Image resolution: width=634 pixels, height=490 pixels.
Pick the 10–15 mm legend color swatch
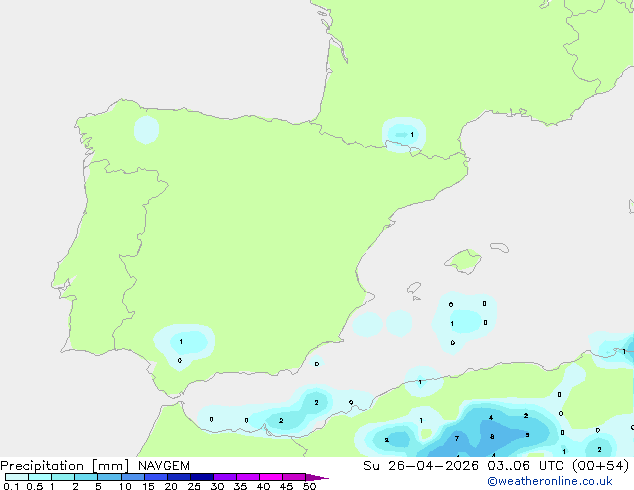pyautogui.click(x=133, y=477)
